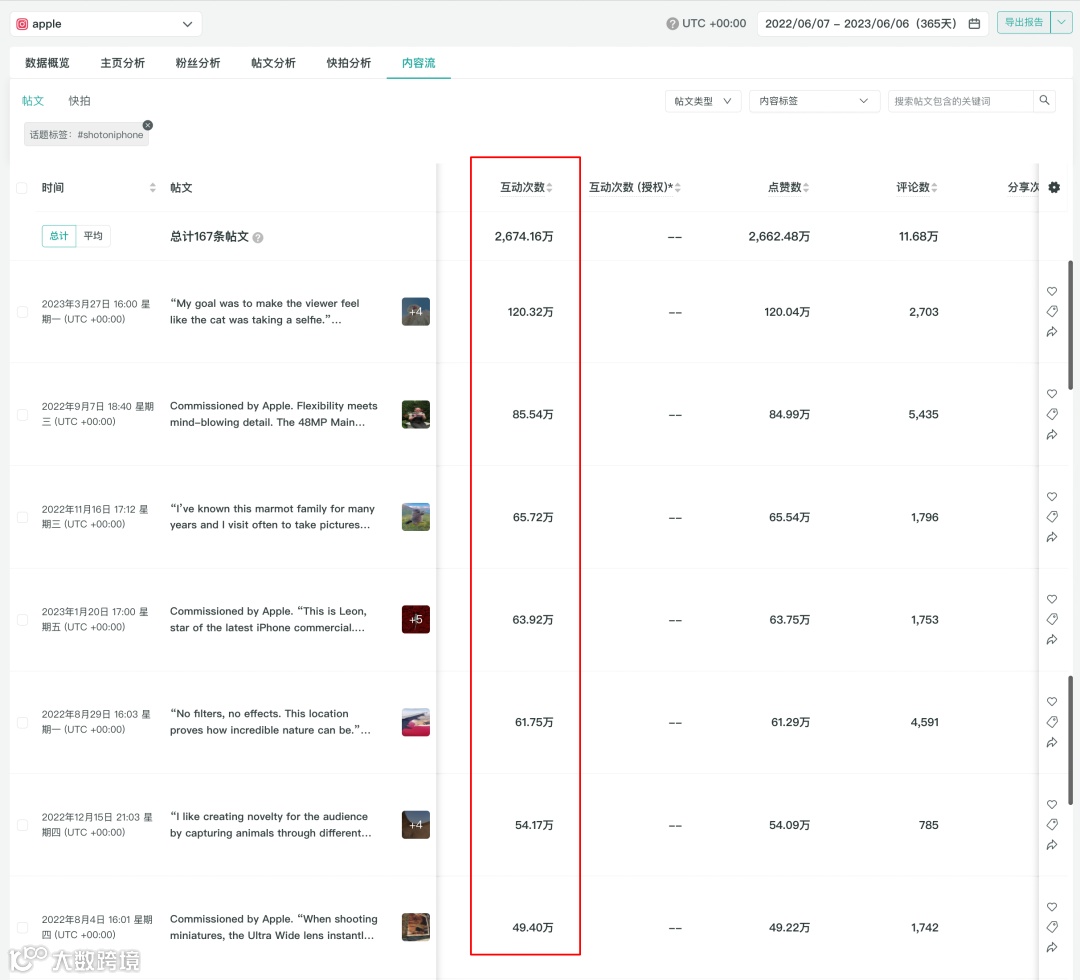The width and height of the screenshot is (1080, 980).
Task: Favorite the No filters post
Action: tap(1052, 702)
